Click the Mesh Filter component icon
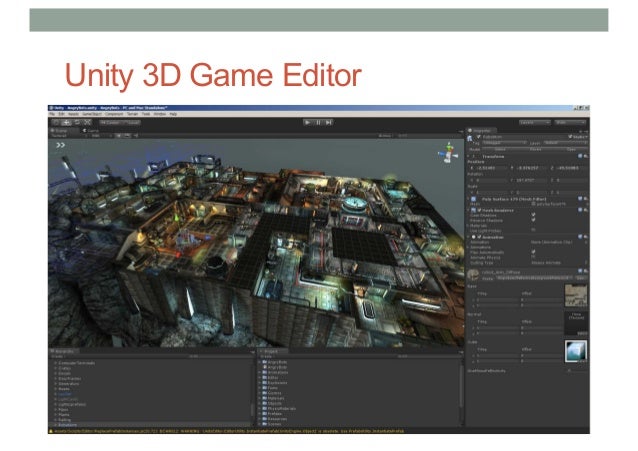The image size is (638, 451). (x=474, y=199)
